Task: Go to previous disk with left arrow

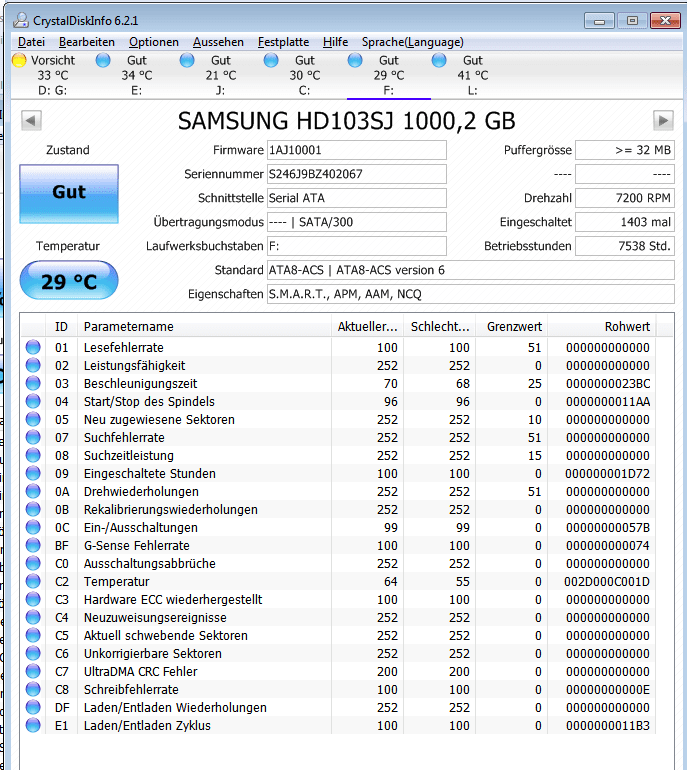Action: click(31, 120)
